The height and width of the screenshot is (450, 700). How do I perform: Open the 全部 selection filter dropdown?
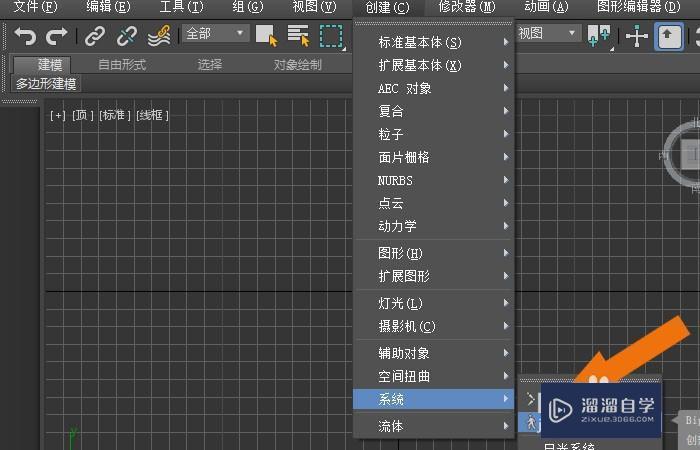pyautogui.click(x=216, y=33)
